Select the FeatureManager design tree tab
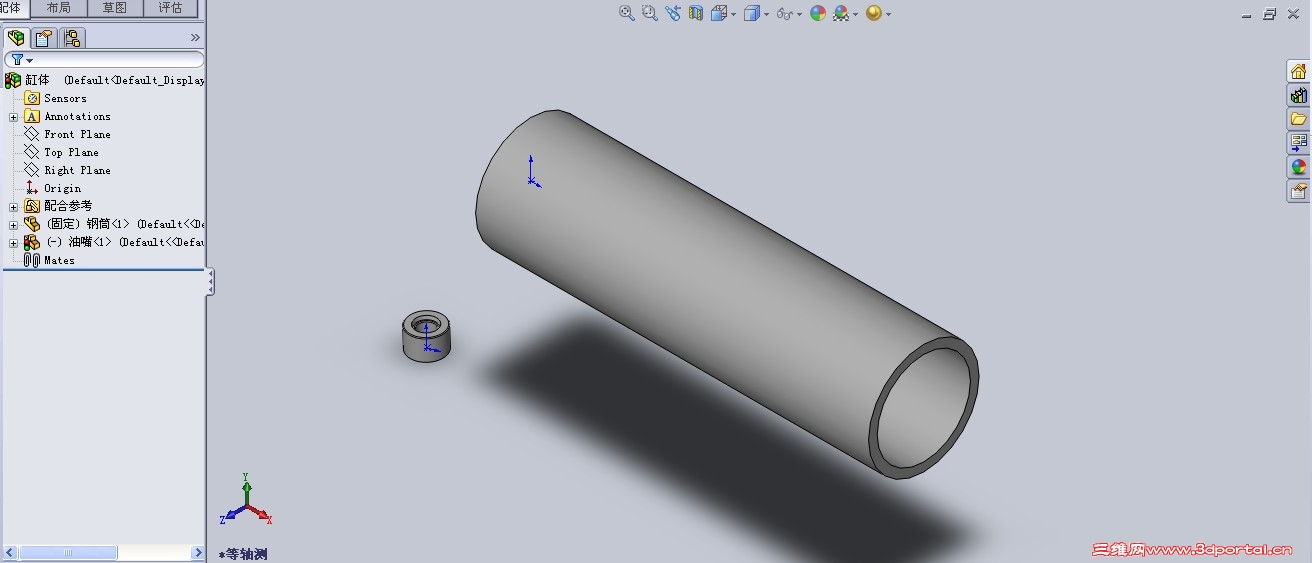The image size is (1312, 563). [x=16, y=38]
